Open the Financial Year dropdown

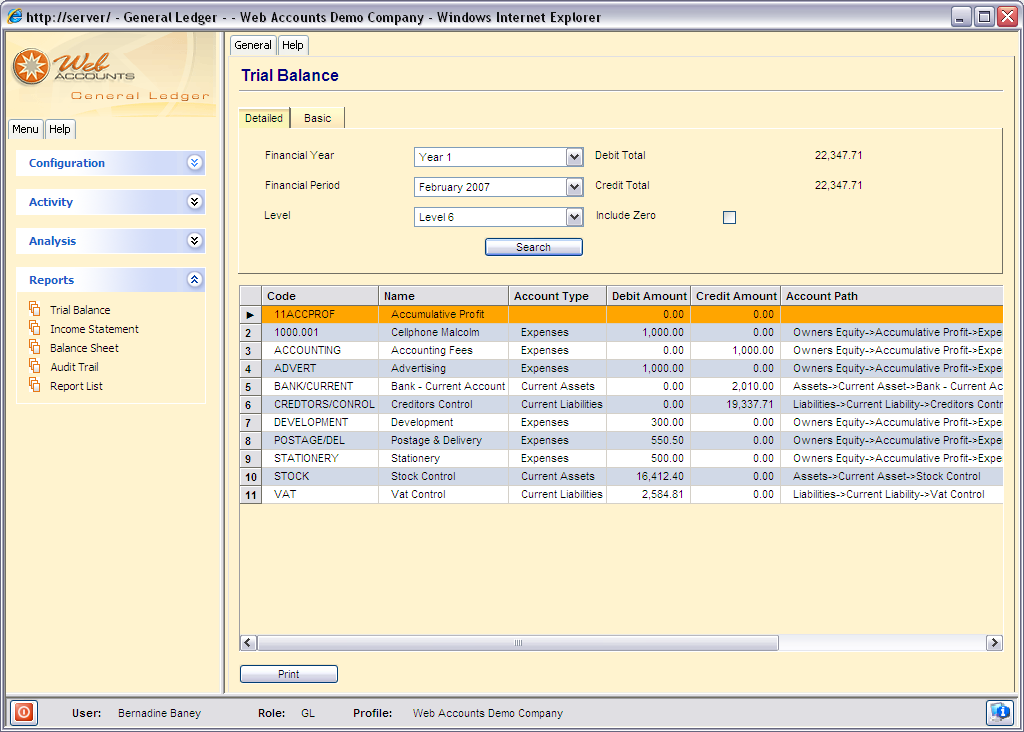click(x=574, y=157)
